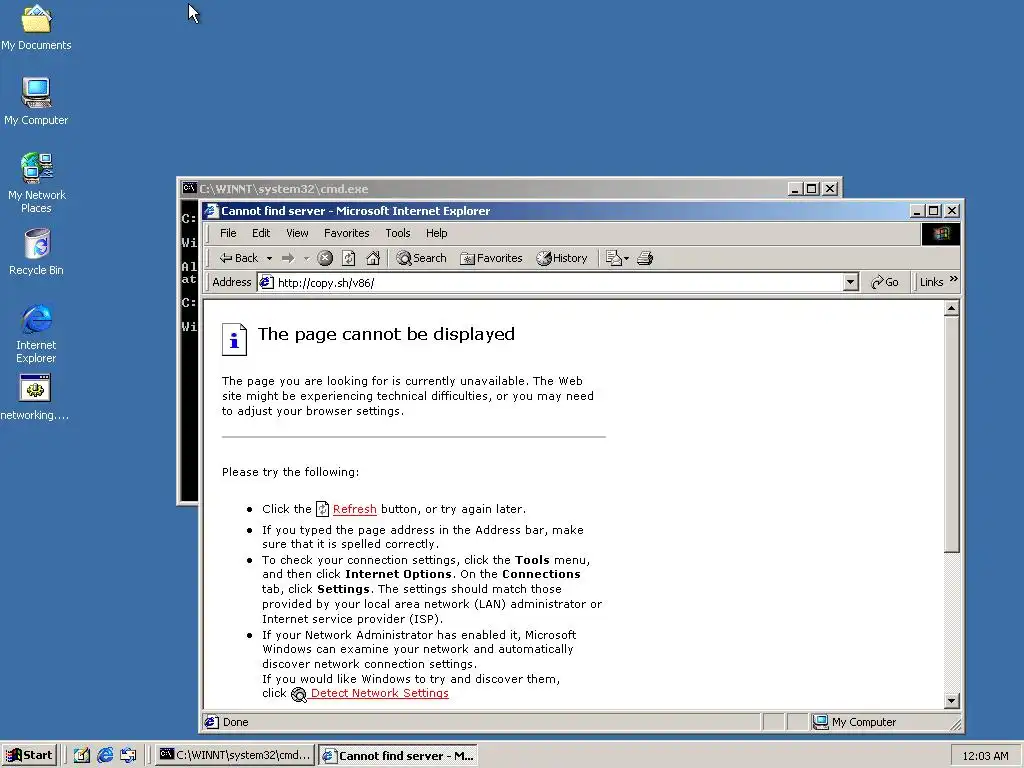Open the Edit menu
This screenshot has width=1024, height=768.
pyautogui.click(x=261, y=233)
